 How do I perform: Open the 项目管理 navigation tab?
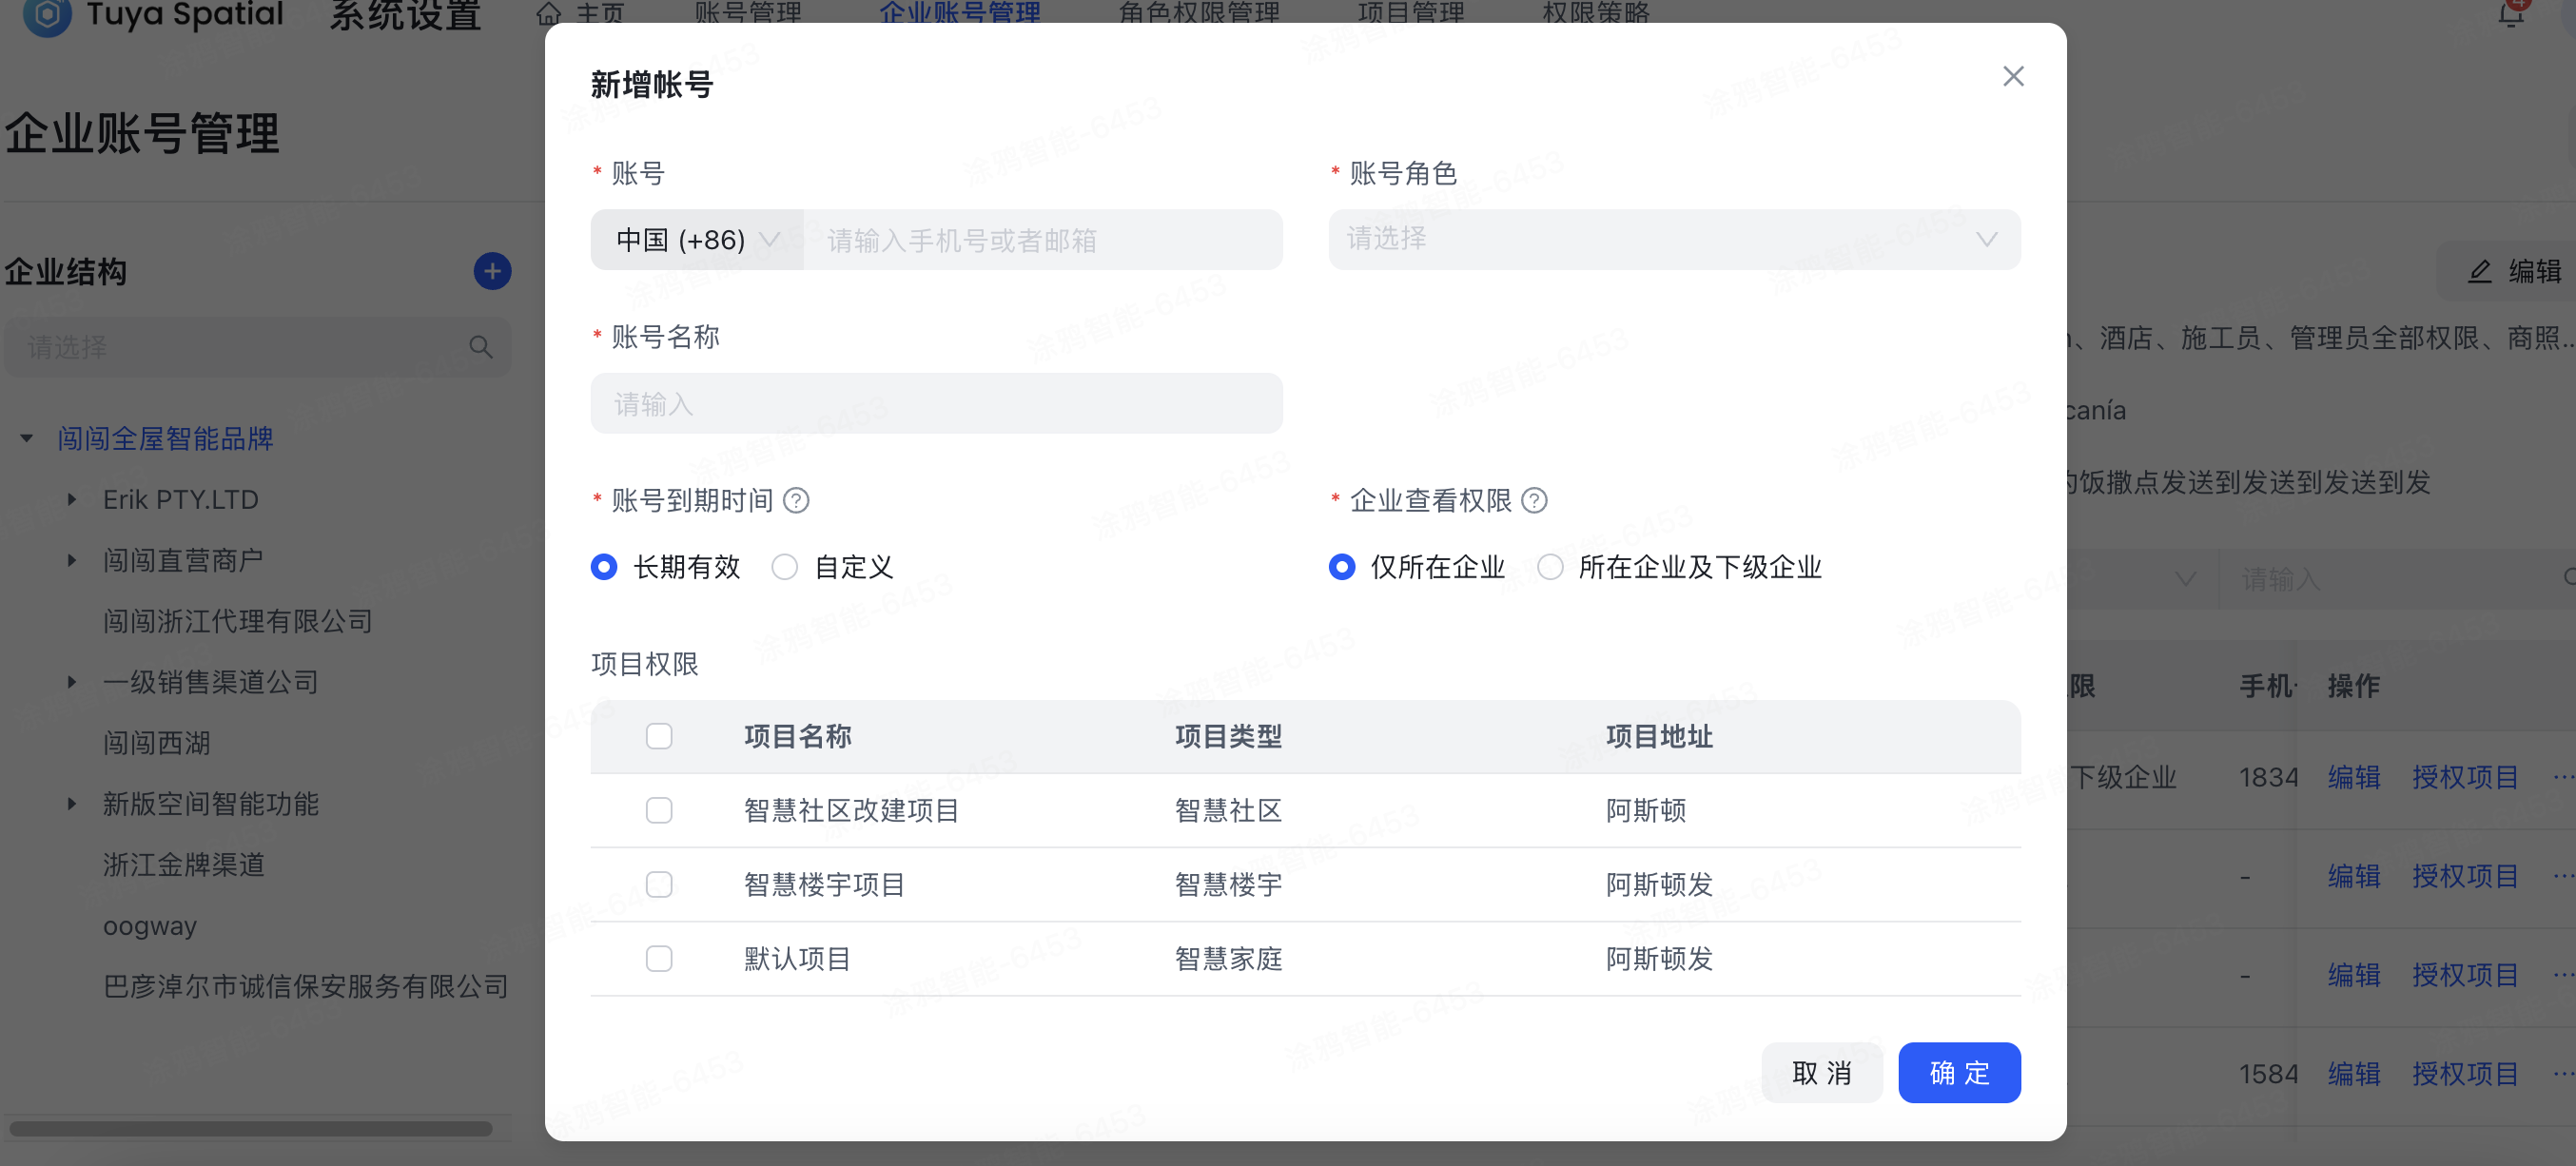point(1412,14)
